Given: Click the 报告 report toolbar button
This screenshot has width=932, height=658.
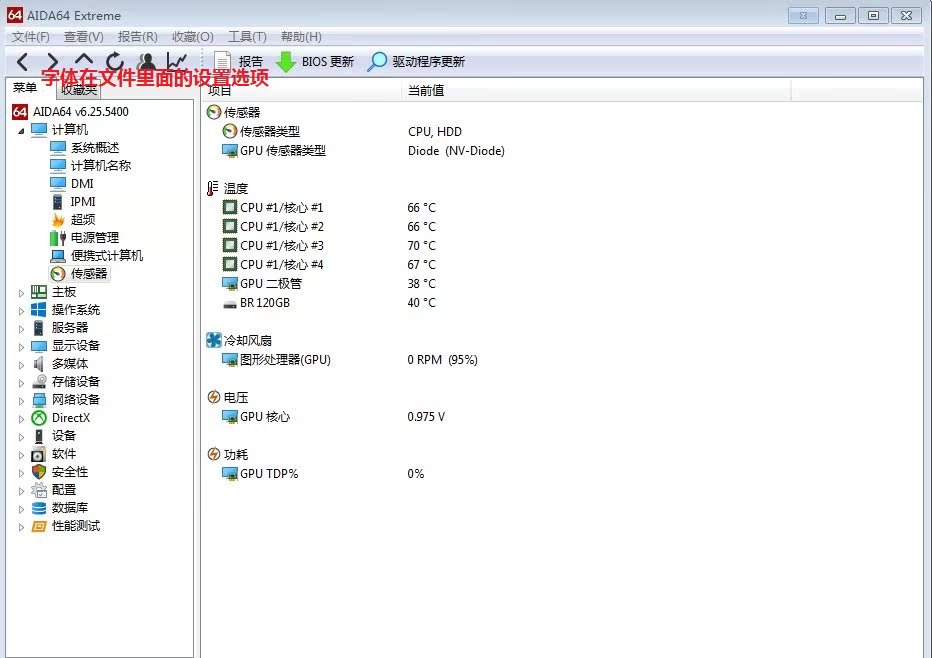Looking at the screenshot, I should pyautogui.click(x=238, y=61).
